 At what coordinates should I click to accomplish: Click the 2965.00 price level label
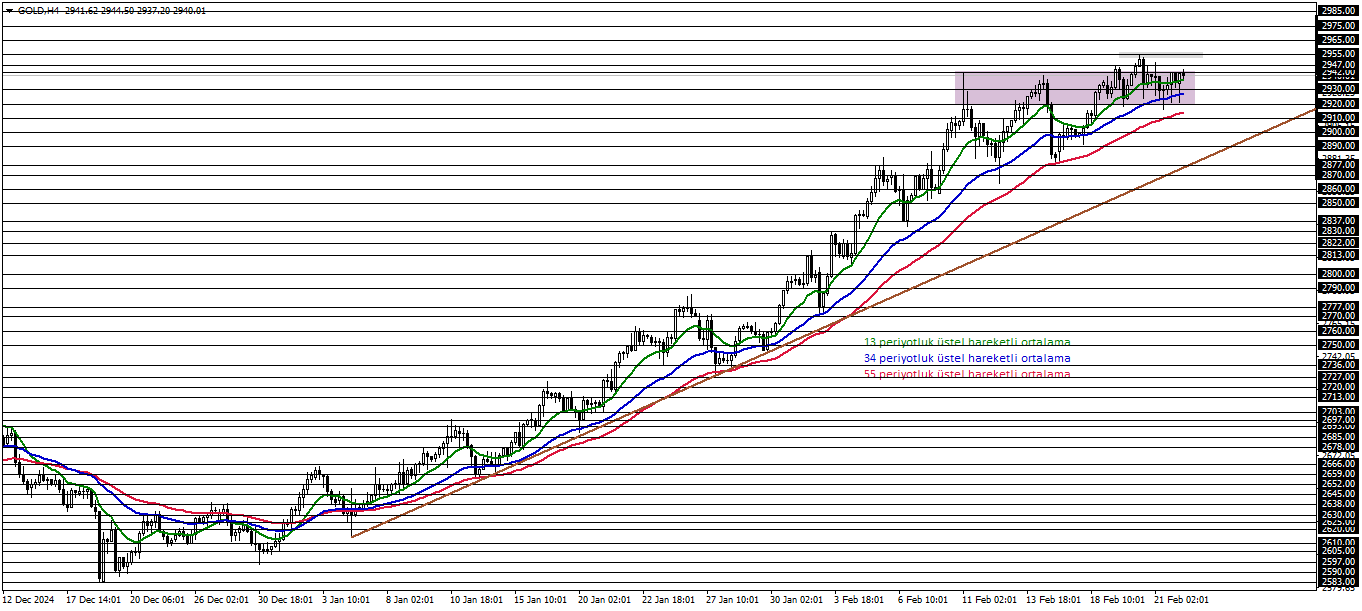[x=1339, y=40]
